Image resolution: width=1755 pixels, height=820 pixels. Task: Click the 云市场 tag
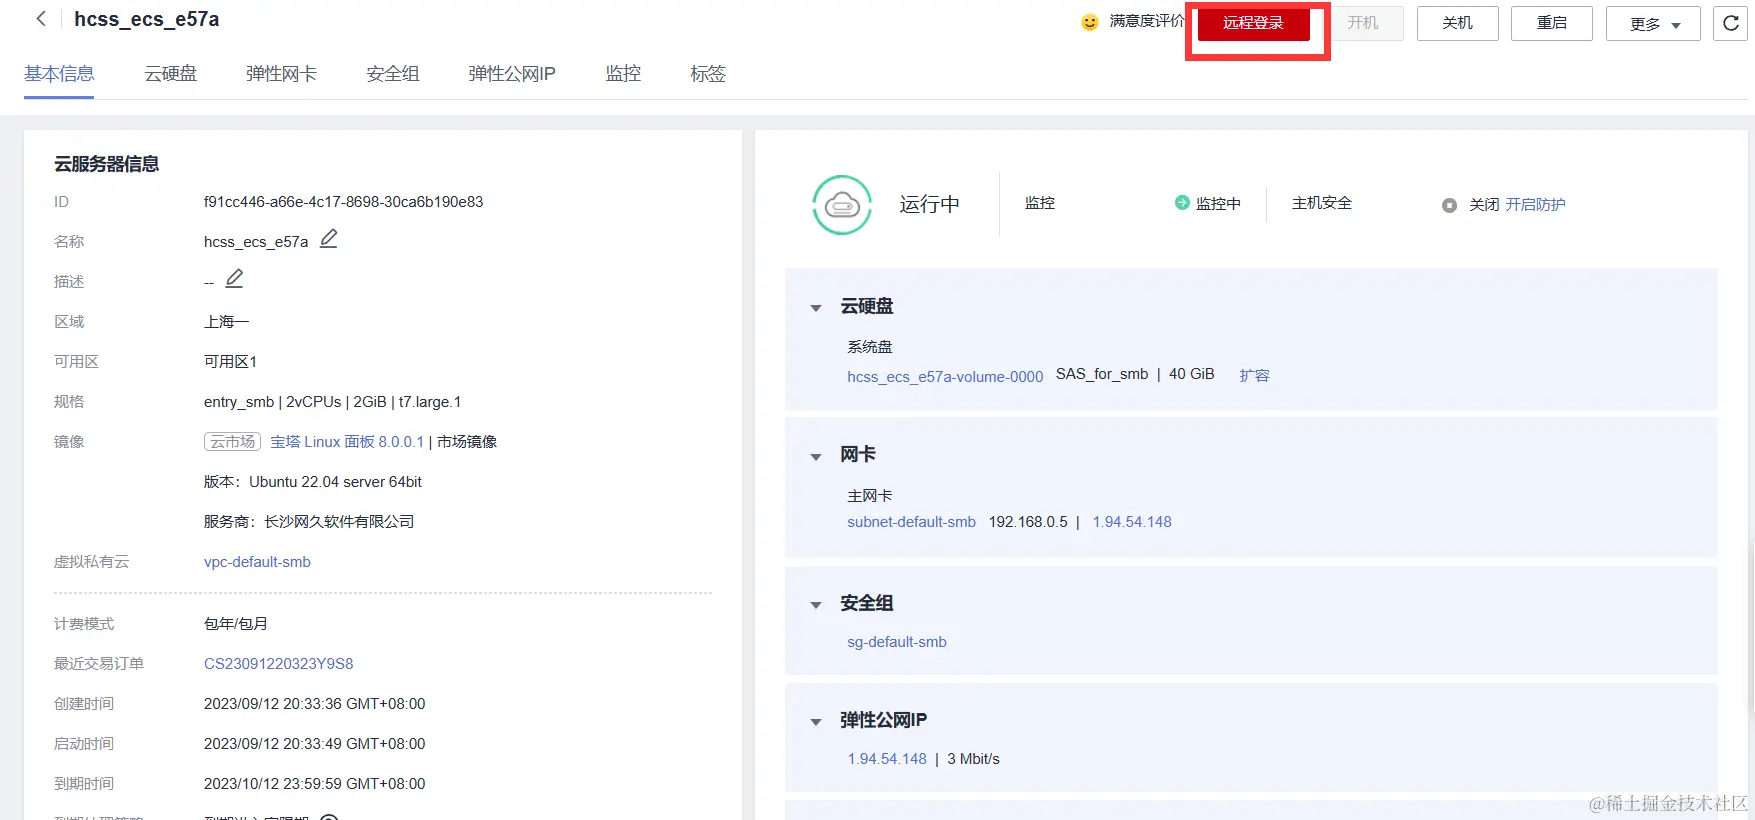tap(232, 442)
